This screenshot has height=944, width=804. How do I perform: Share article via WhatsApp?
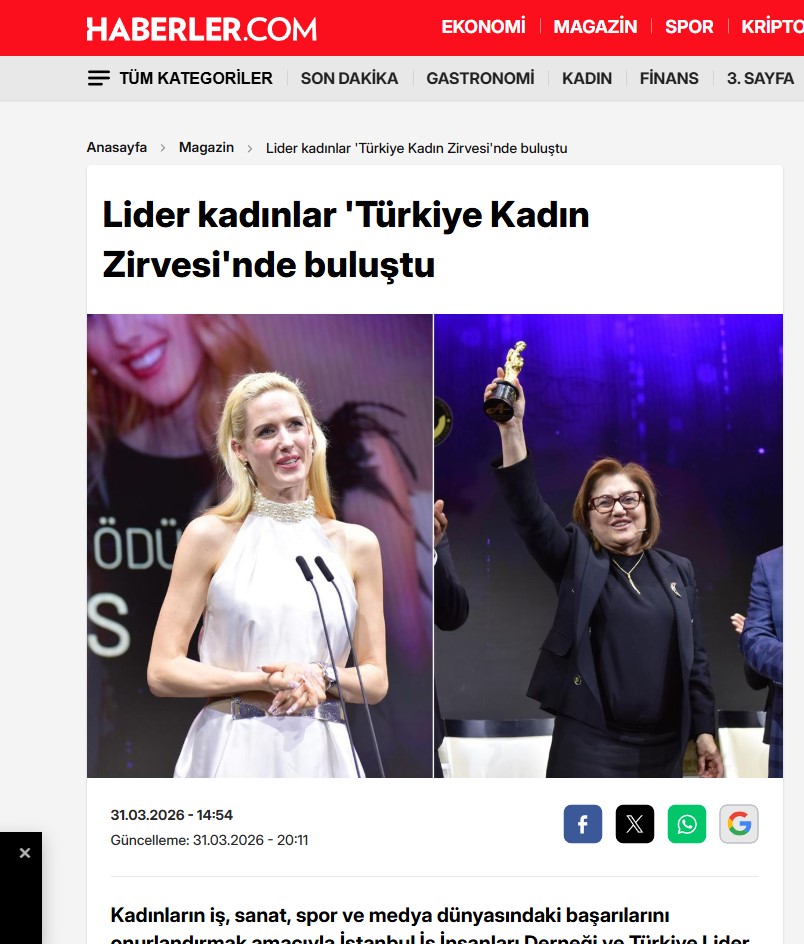(687, 824)
